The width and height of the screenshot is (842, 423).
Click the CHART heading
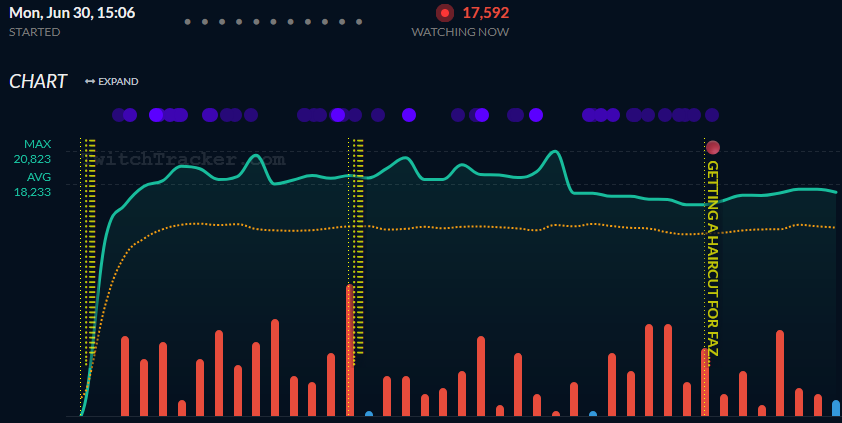38,82
